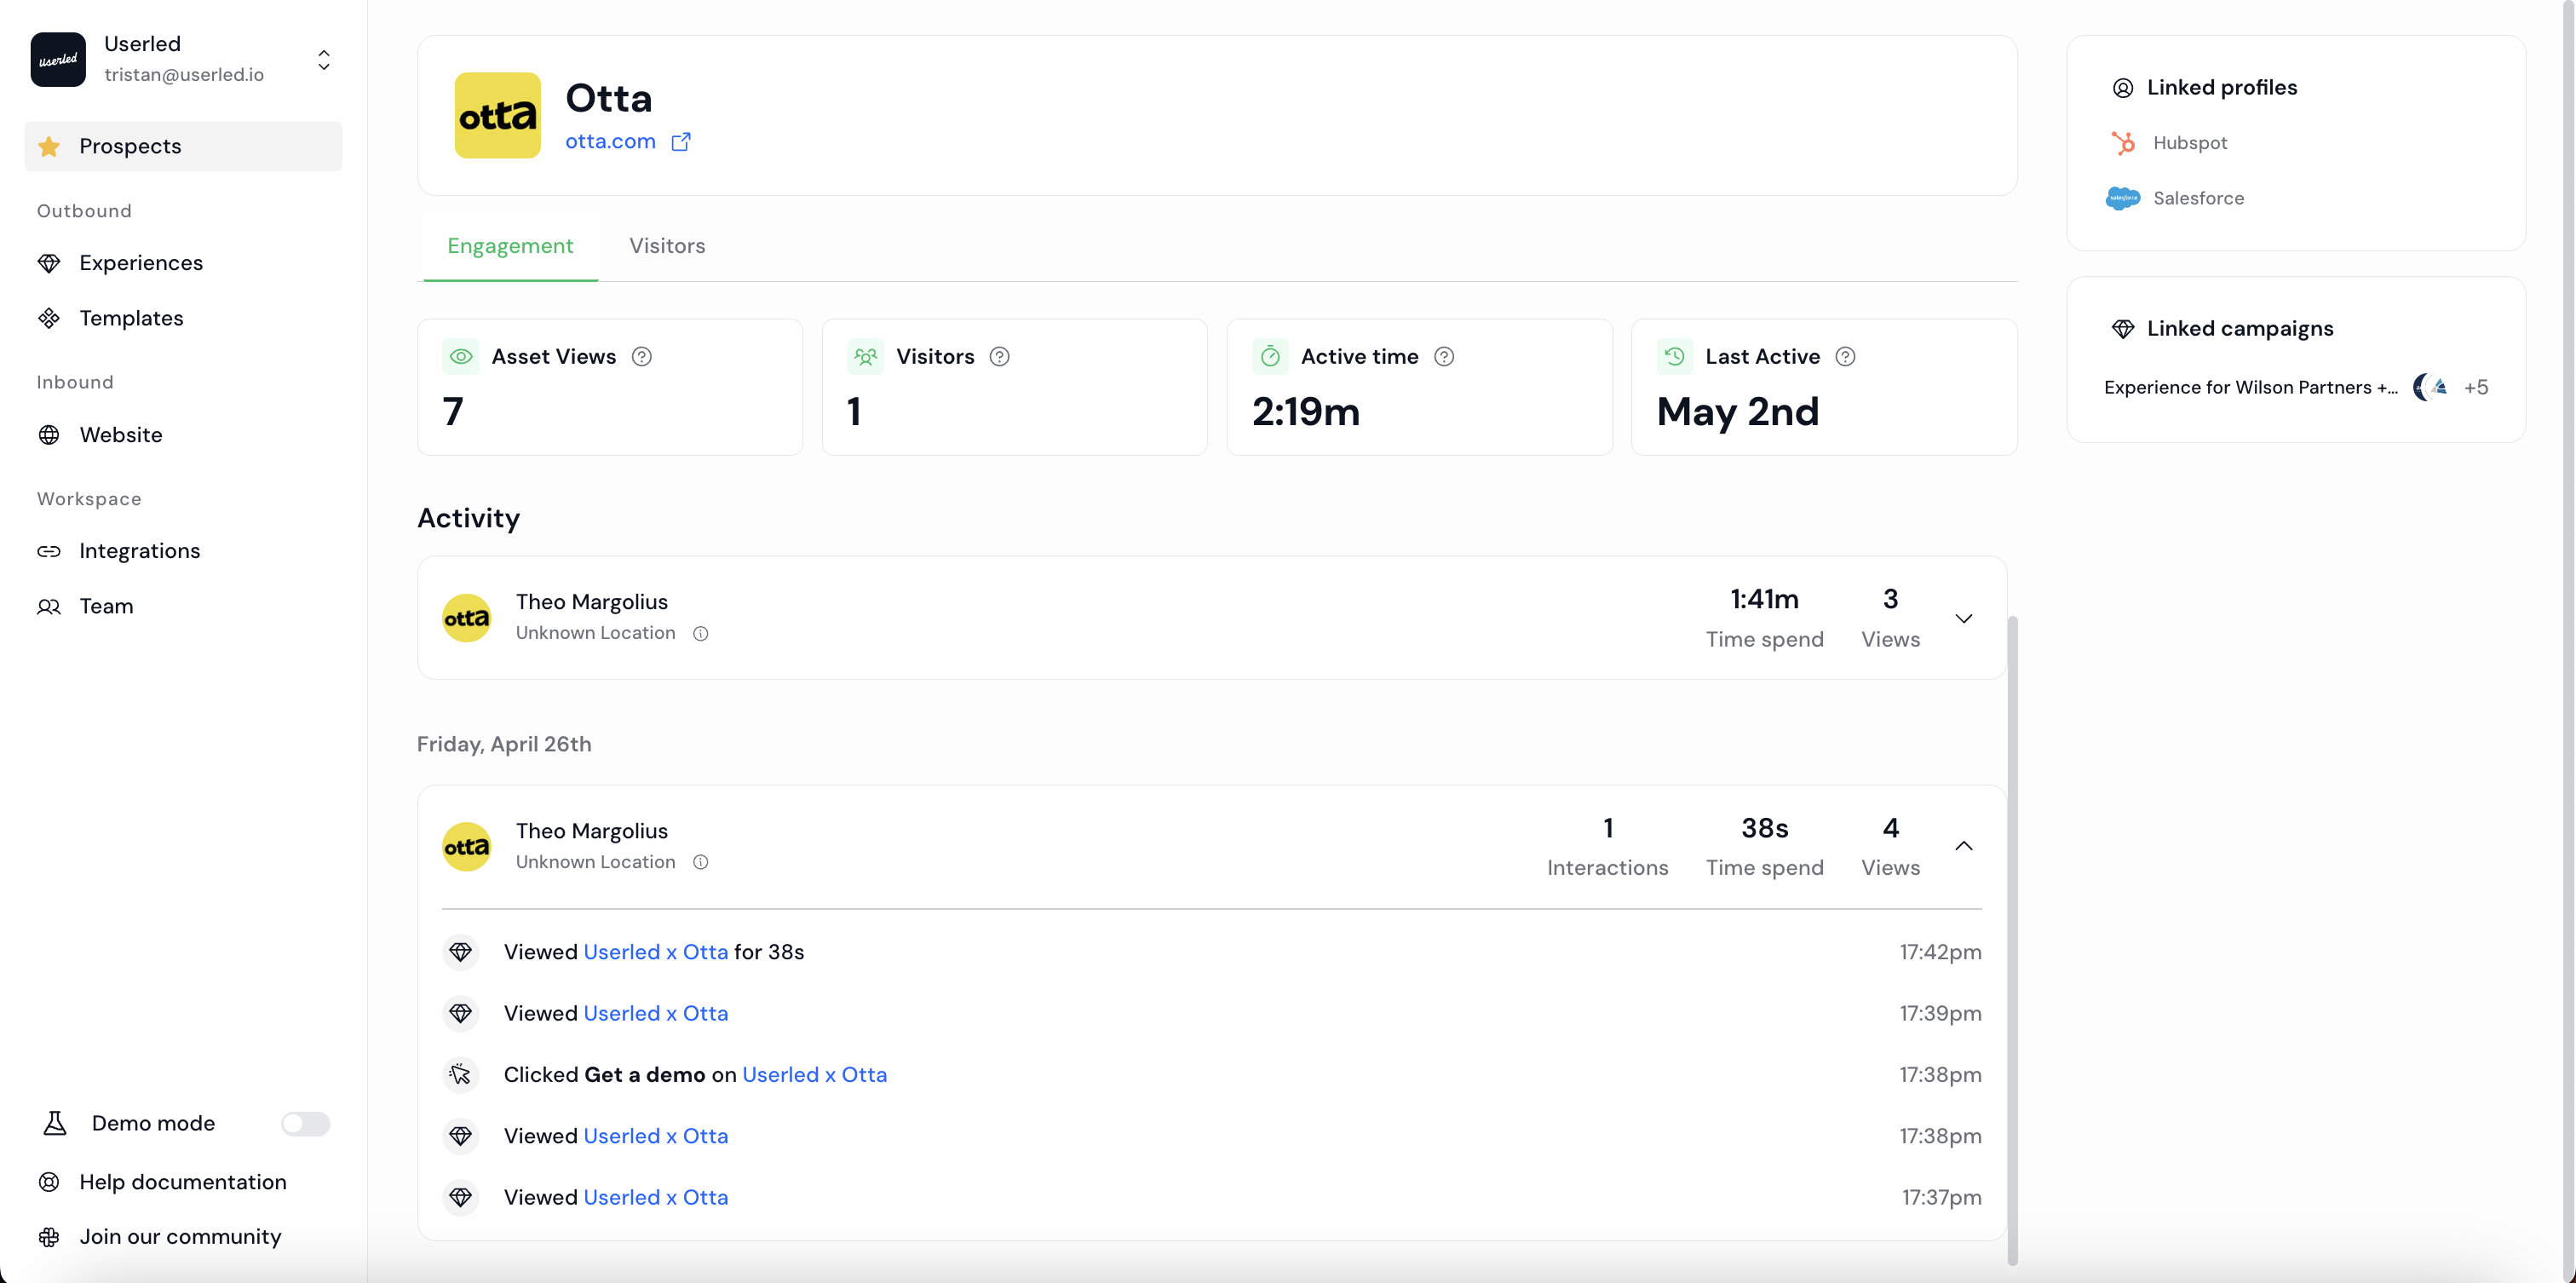Switch to the Visitors tab
2576x1283 pixels.
click(667, 246)
